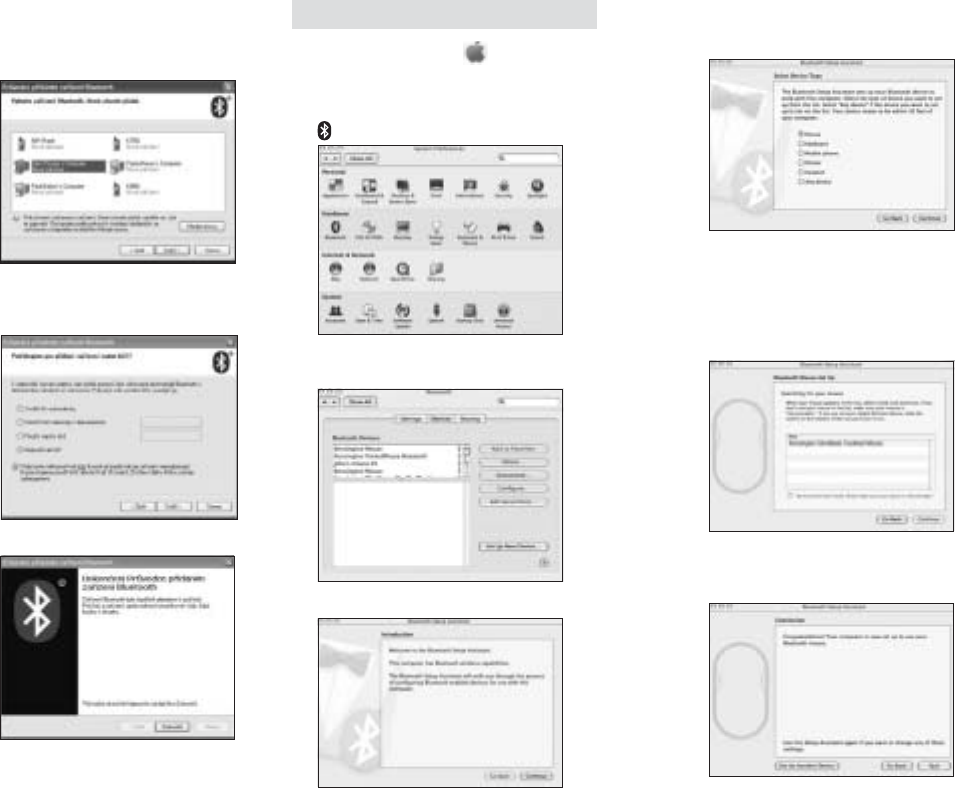Screen dimensions: 955x788
Task: Toggle checkbox below mouse list in Mouse Set Up
Action: coord(791,496)
